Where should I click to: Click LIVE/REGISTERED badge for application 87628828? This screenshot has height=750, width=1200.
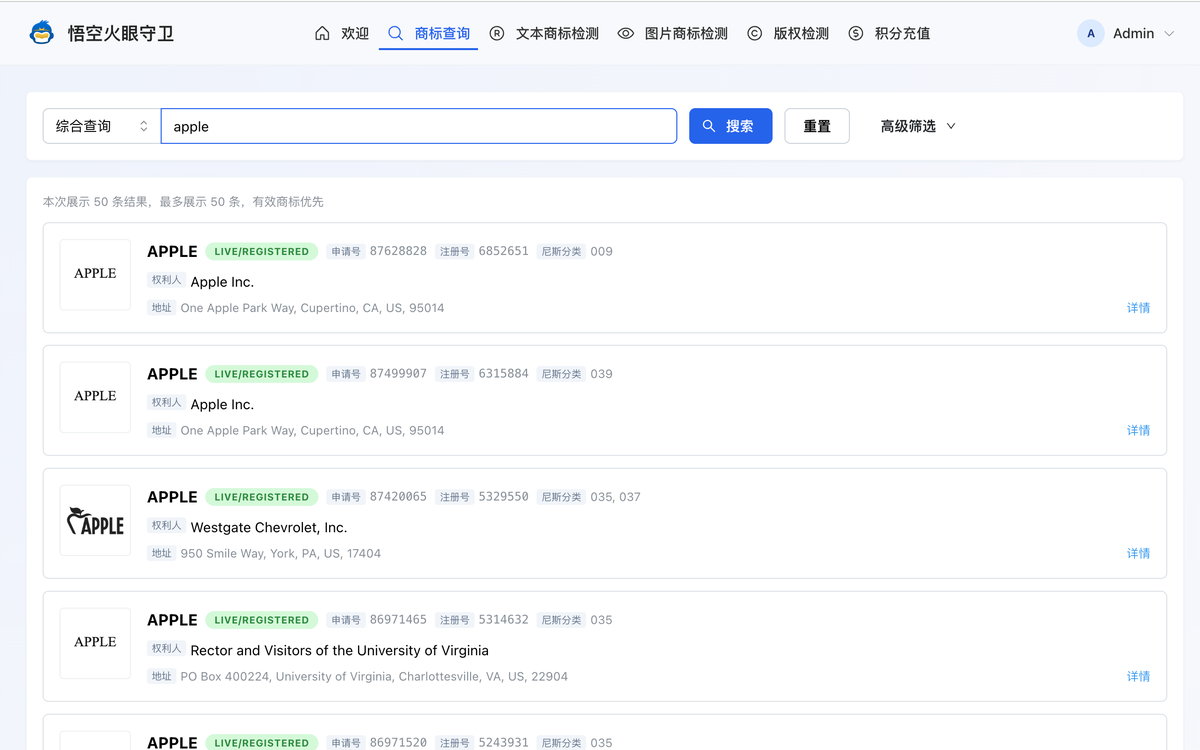coord(262,251)
